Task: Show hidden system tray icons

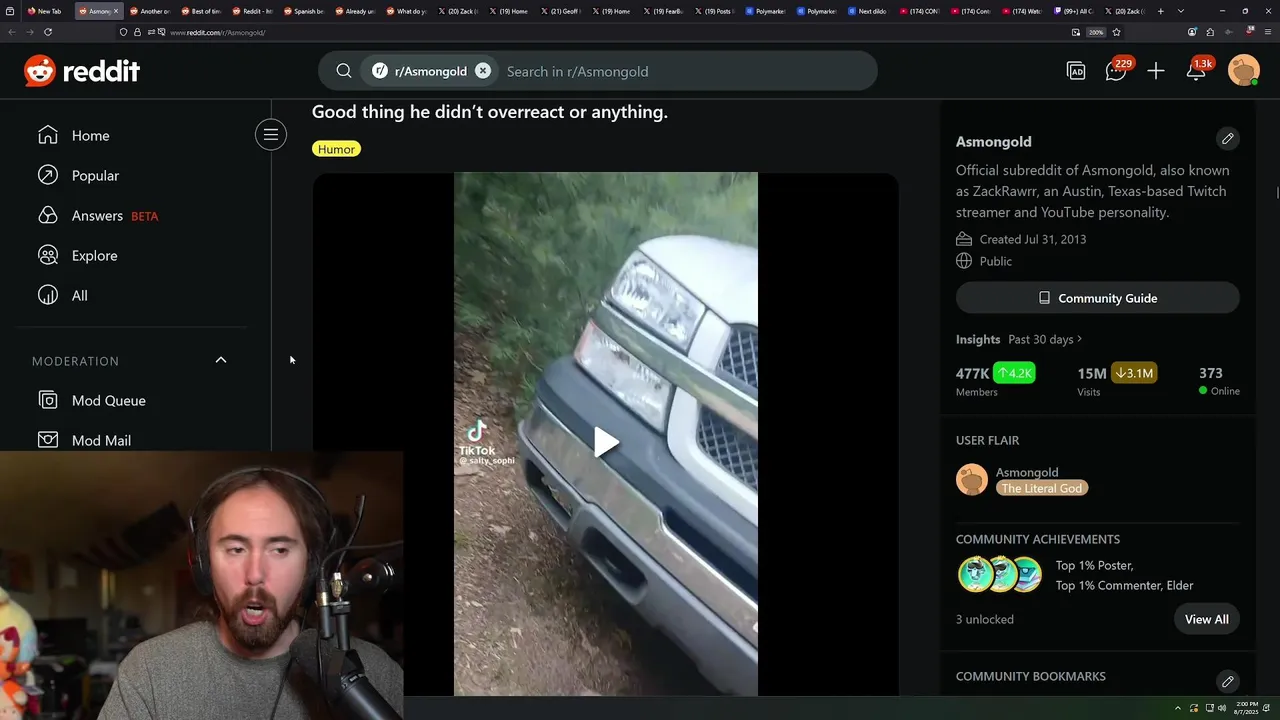Action: click(1177, 708)
